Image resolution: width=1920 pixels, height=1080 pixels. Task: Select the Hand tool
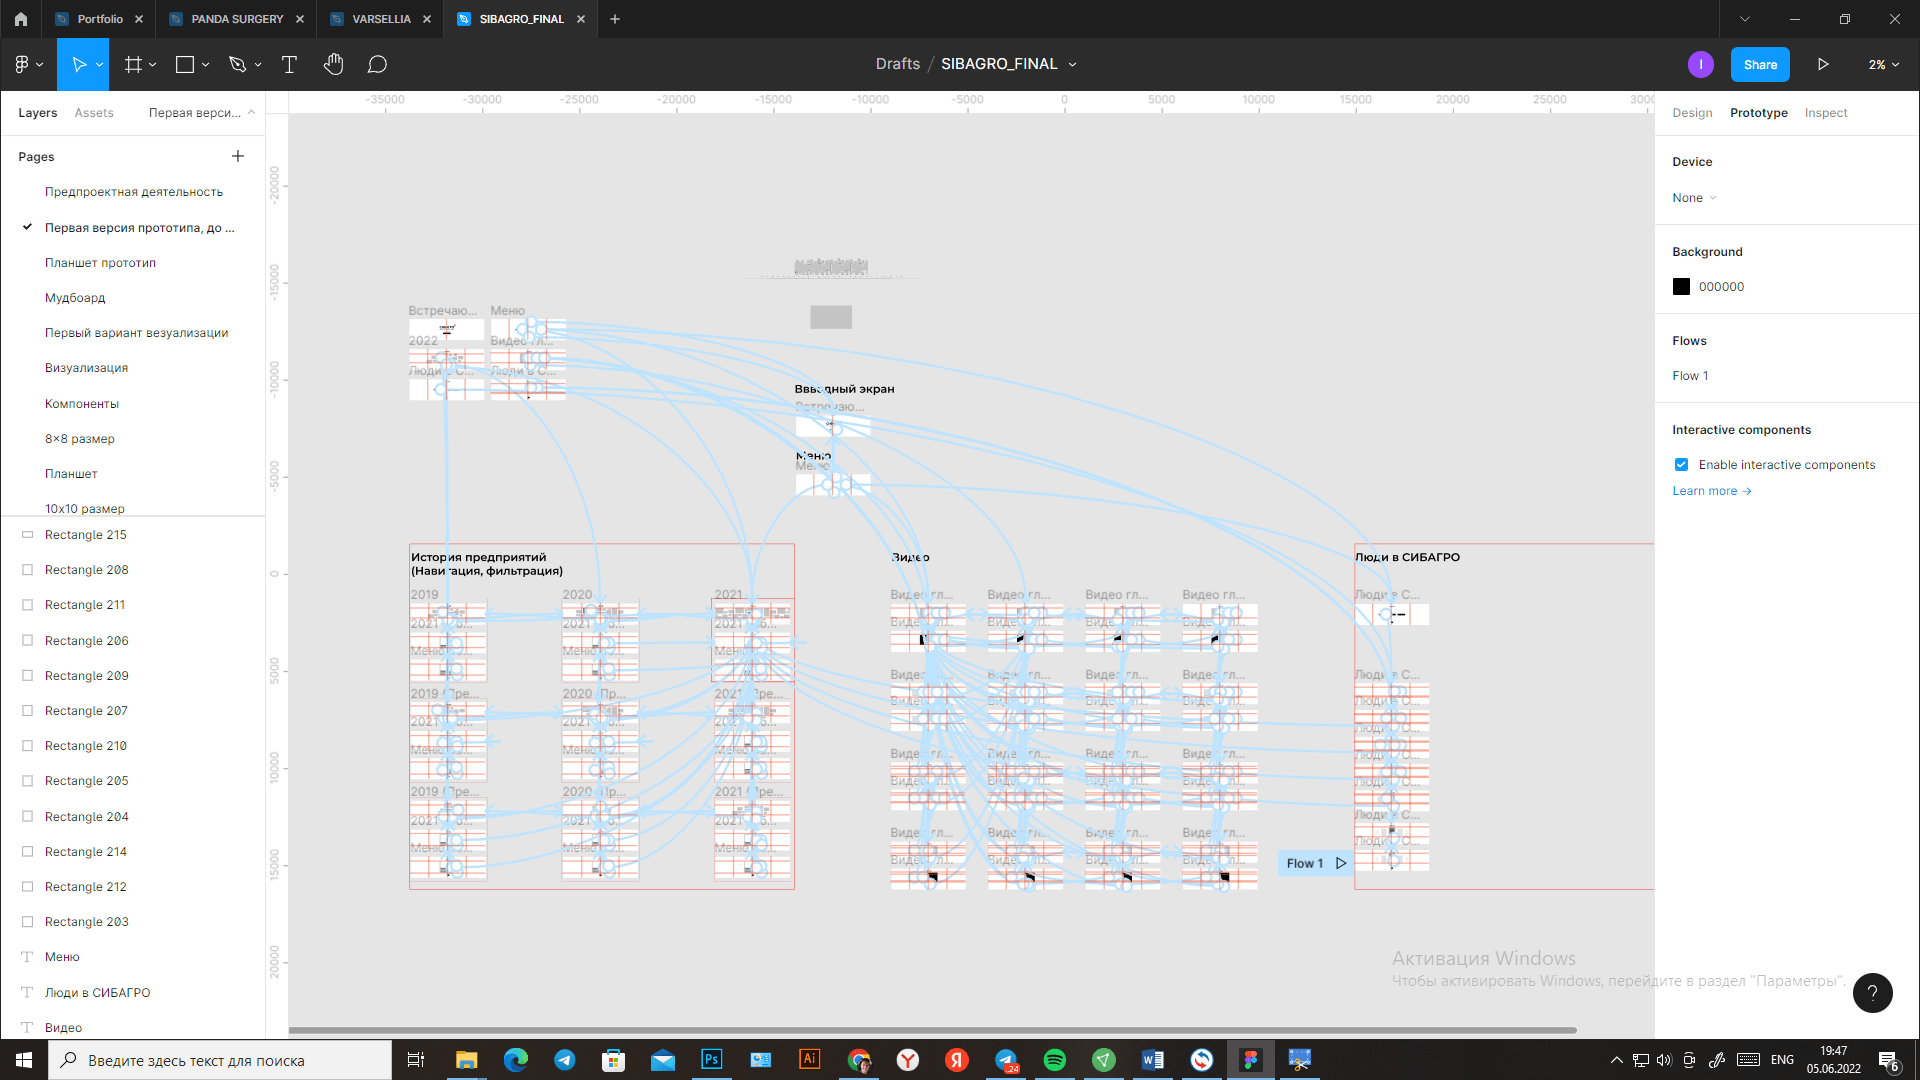(333, 64)
